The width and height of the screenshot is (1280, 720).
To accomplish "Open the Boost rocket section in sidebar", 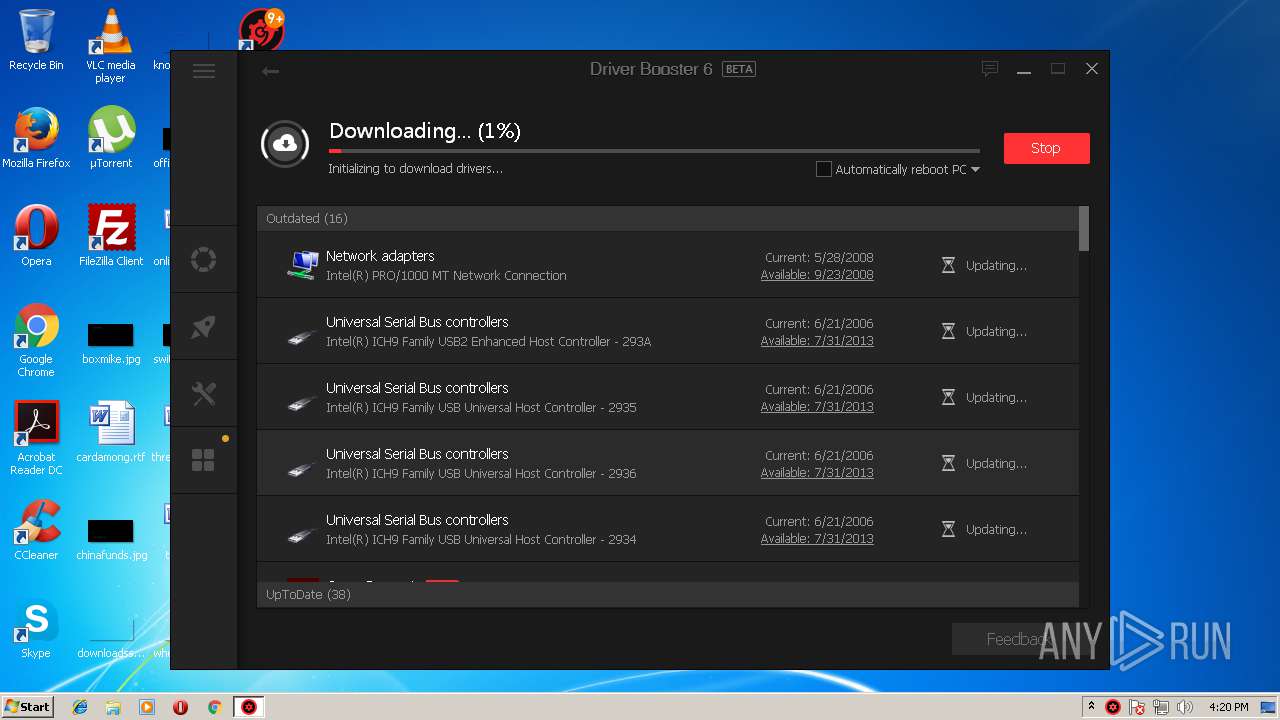I will tap(204, 327).
